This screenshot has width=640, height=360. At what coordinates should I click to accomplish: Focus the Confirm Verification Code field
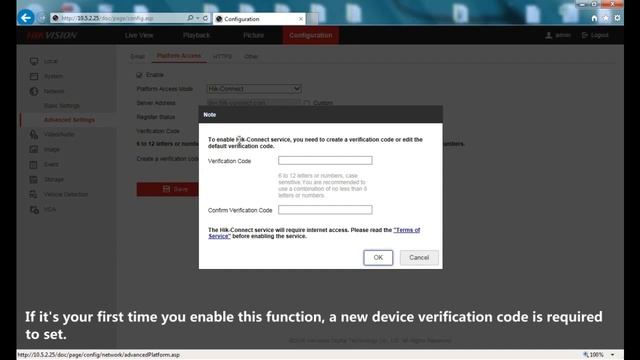click(325, 210)
